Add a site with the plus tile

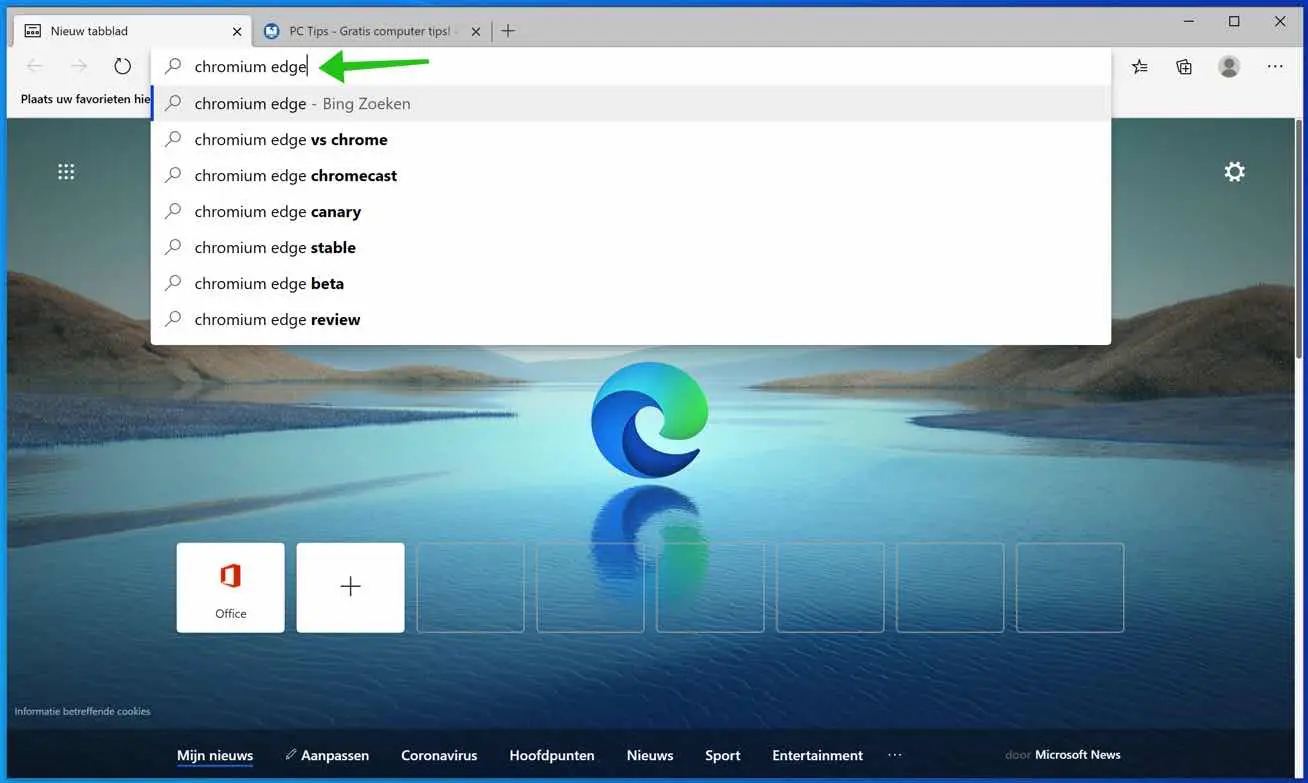tap(350, 588)
